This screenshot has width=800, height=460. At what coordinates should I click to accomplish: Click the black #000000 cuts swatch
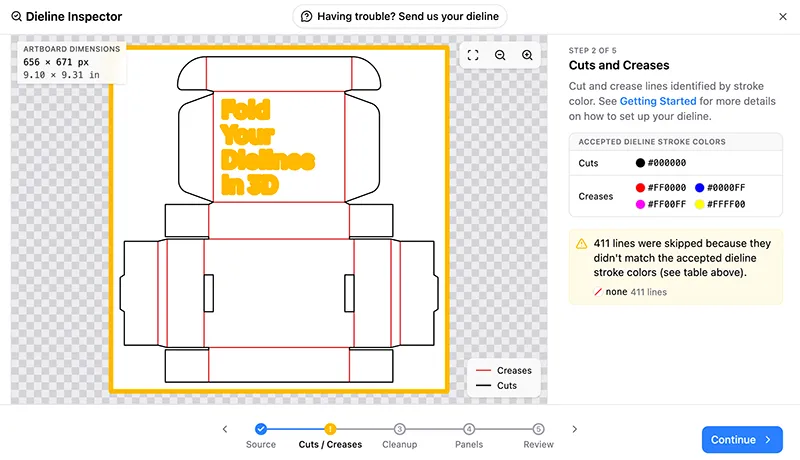tap(640, 163)
